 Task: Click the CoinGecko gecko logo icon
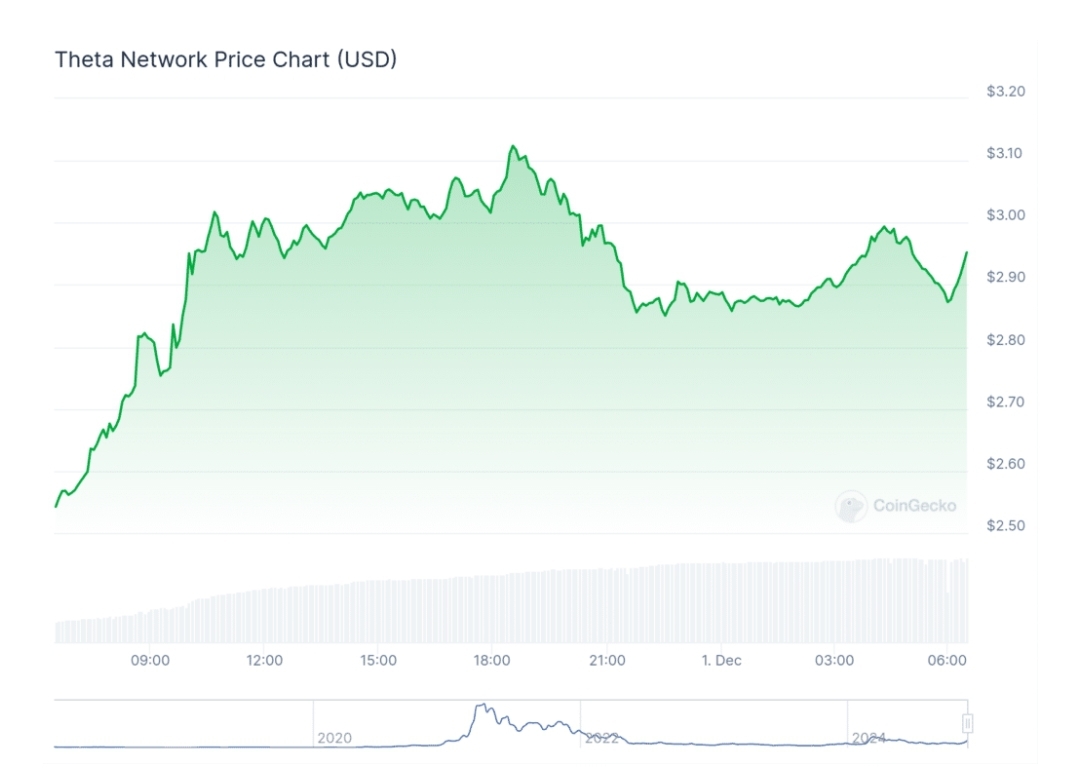coord(851,506)
